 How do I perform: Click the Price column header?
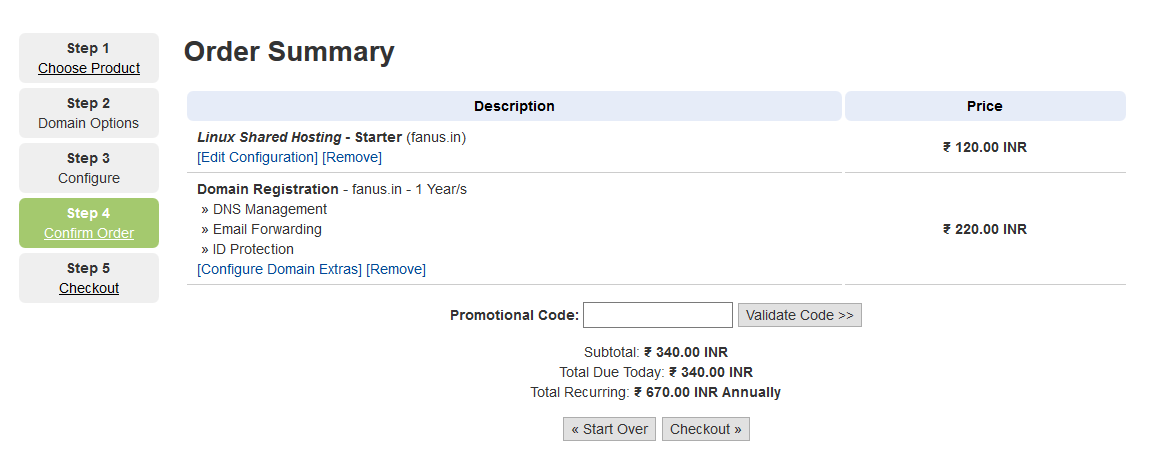pos(985,106)
